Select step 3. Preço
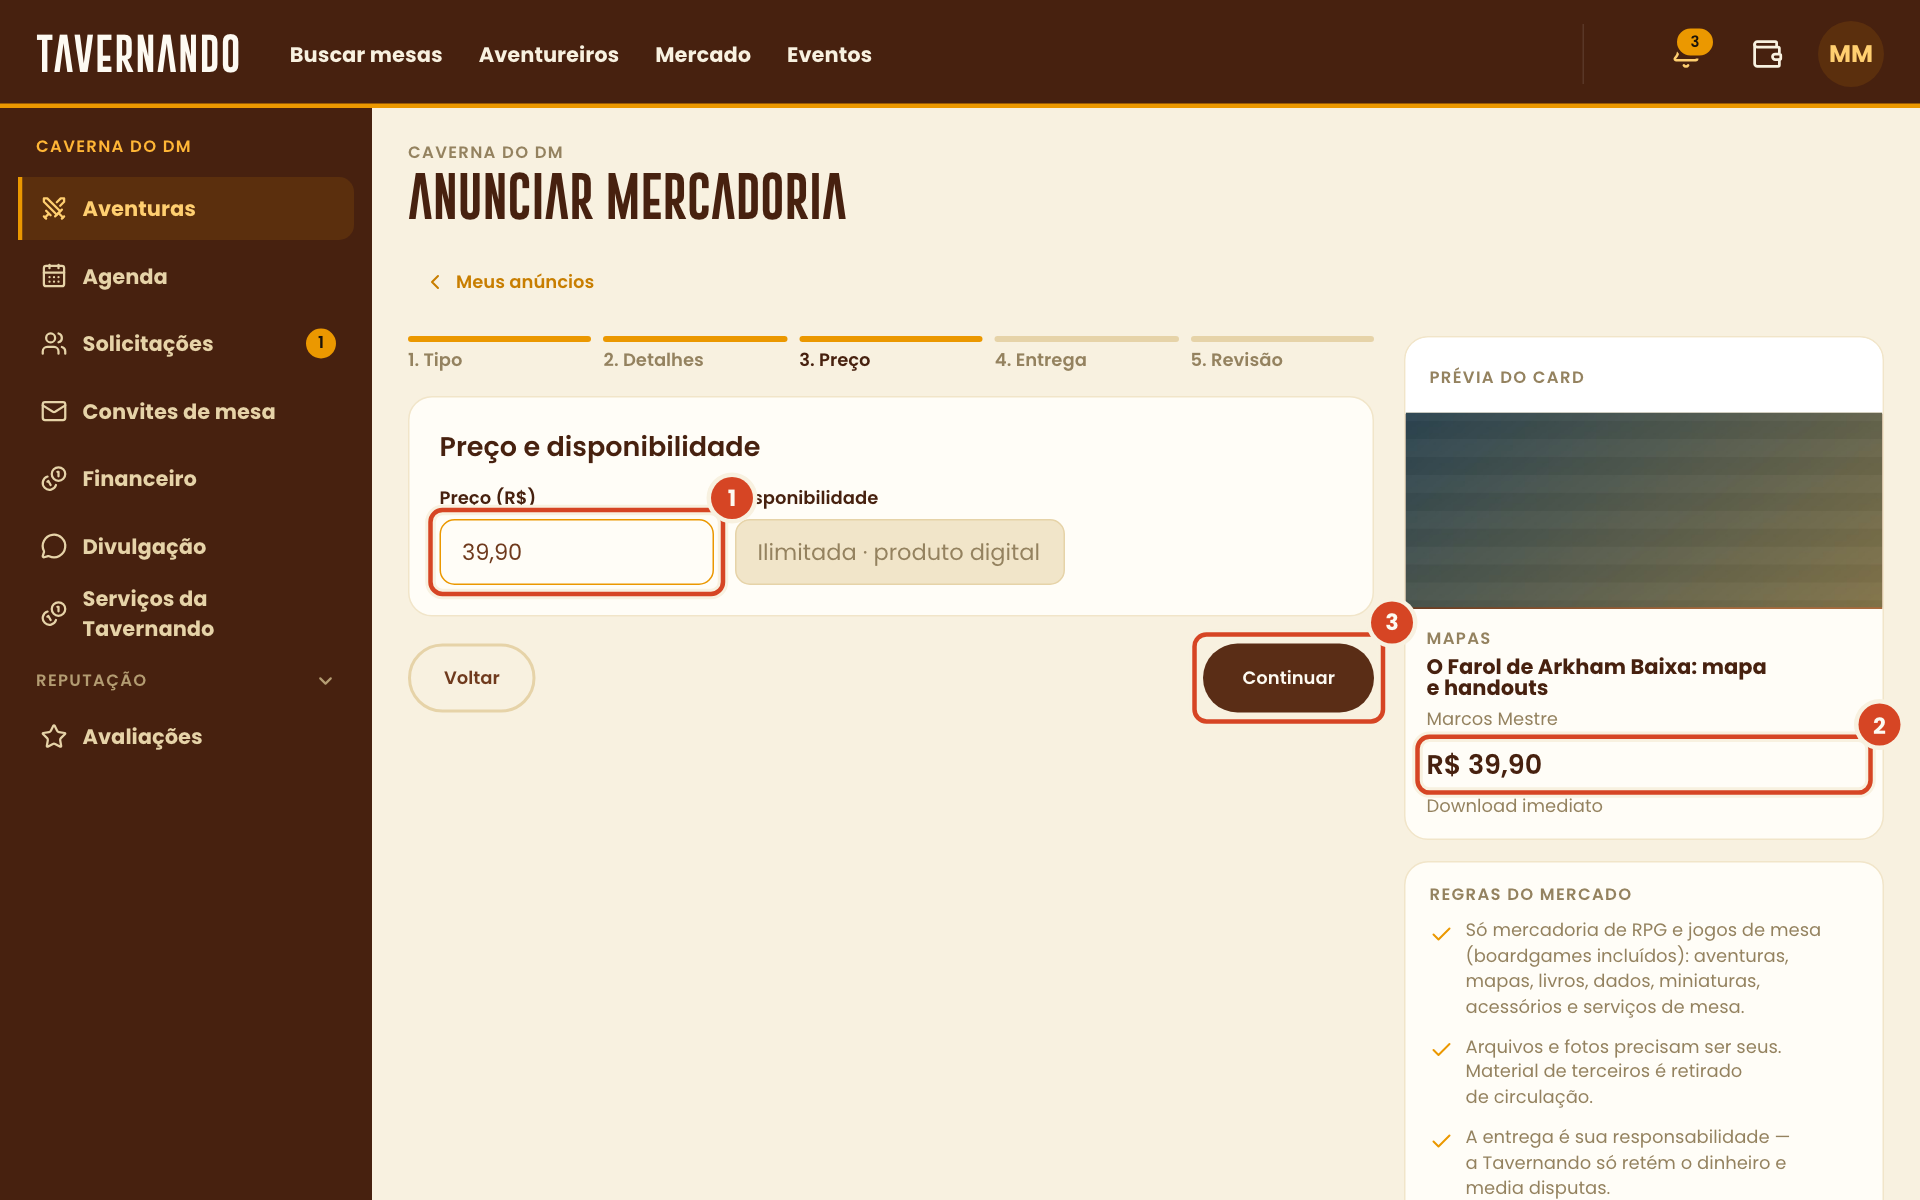This screenshot has height=1200, width=1920. point(891,354)
